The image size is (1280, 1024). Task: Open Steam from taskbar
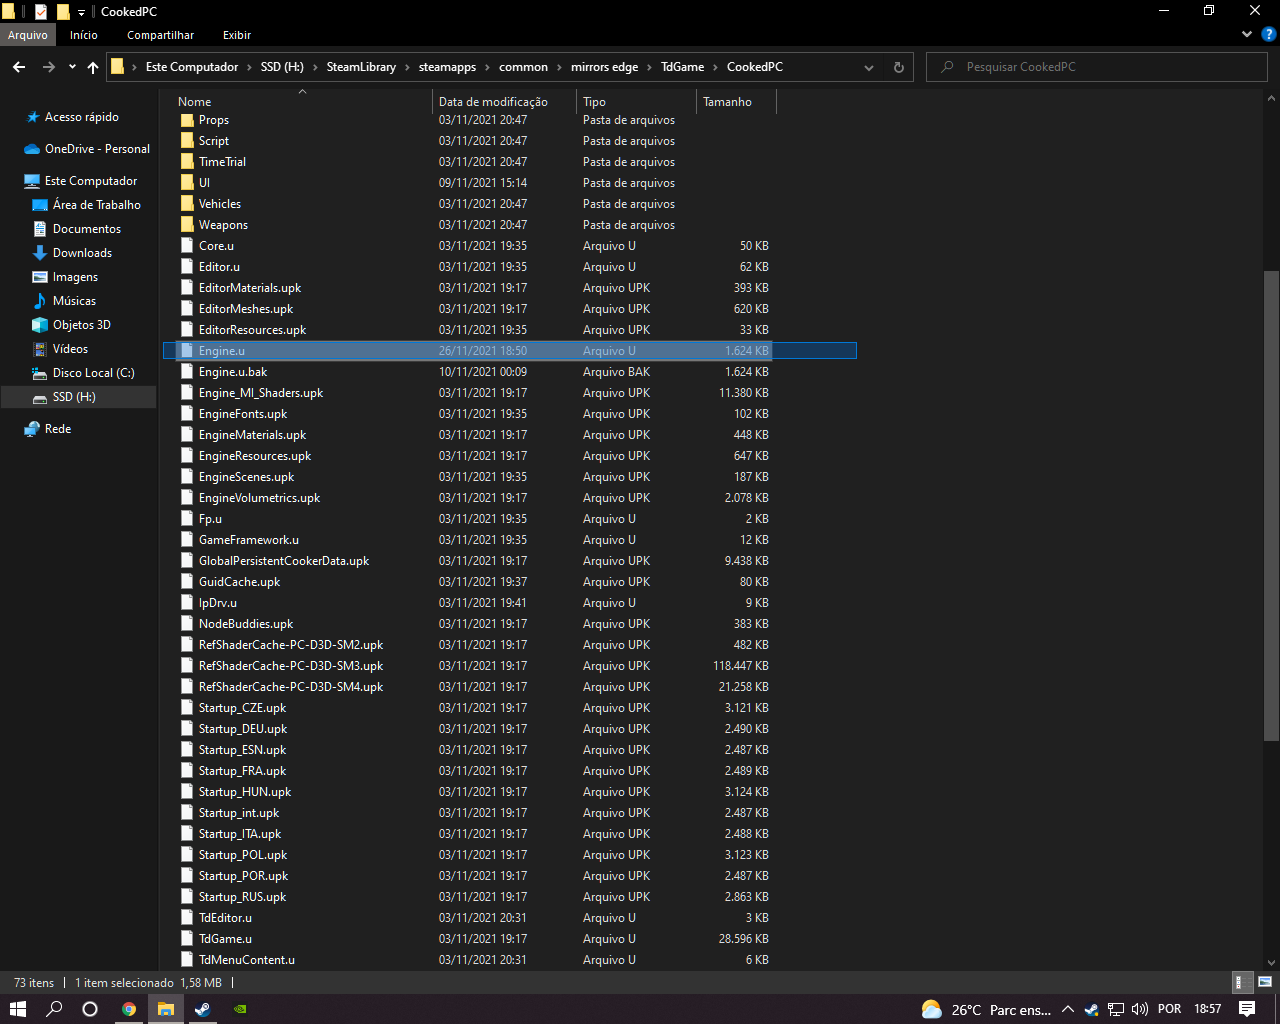click(x=202, y=1009)
